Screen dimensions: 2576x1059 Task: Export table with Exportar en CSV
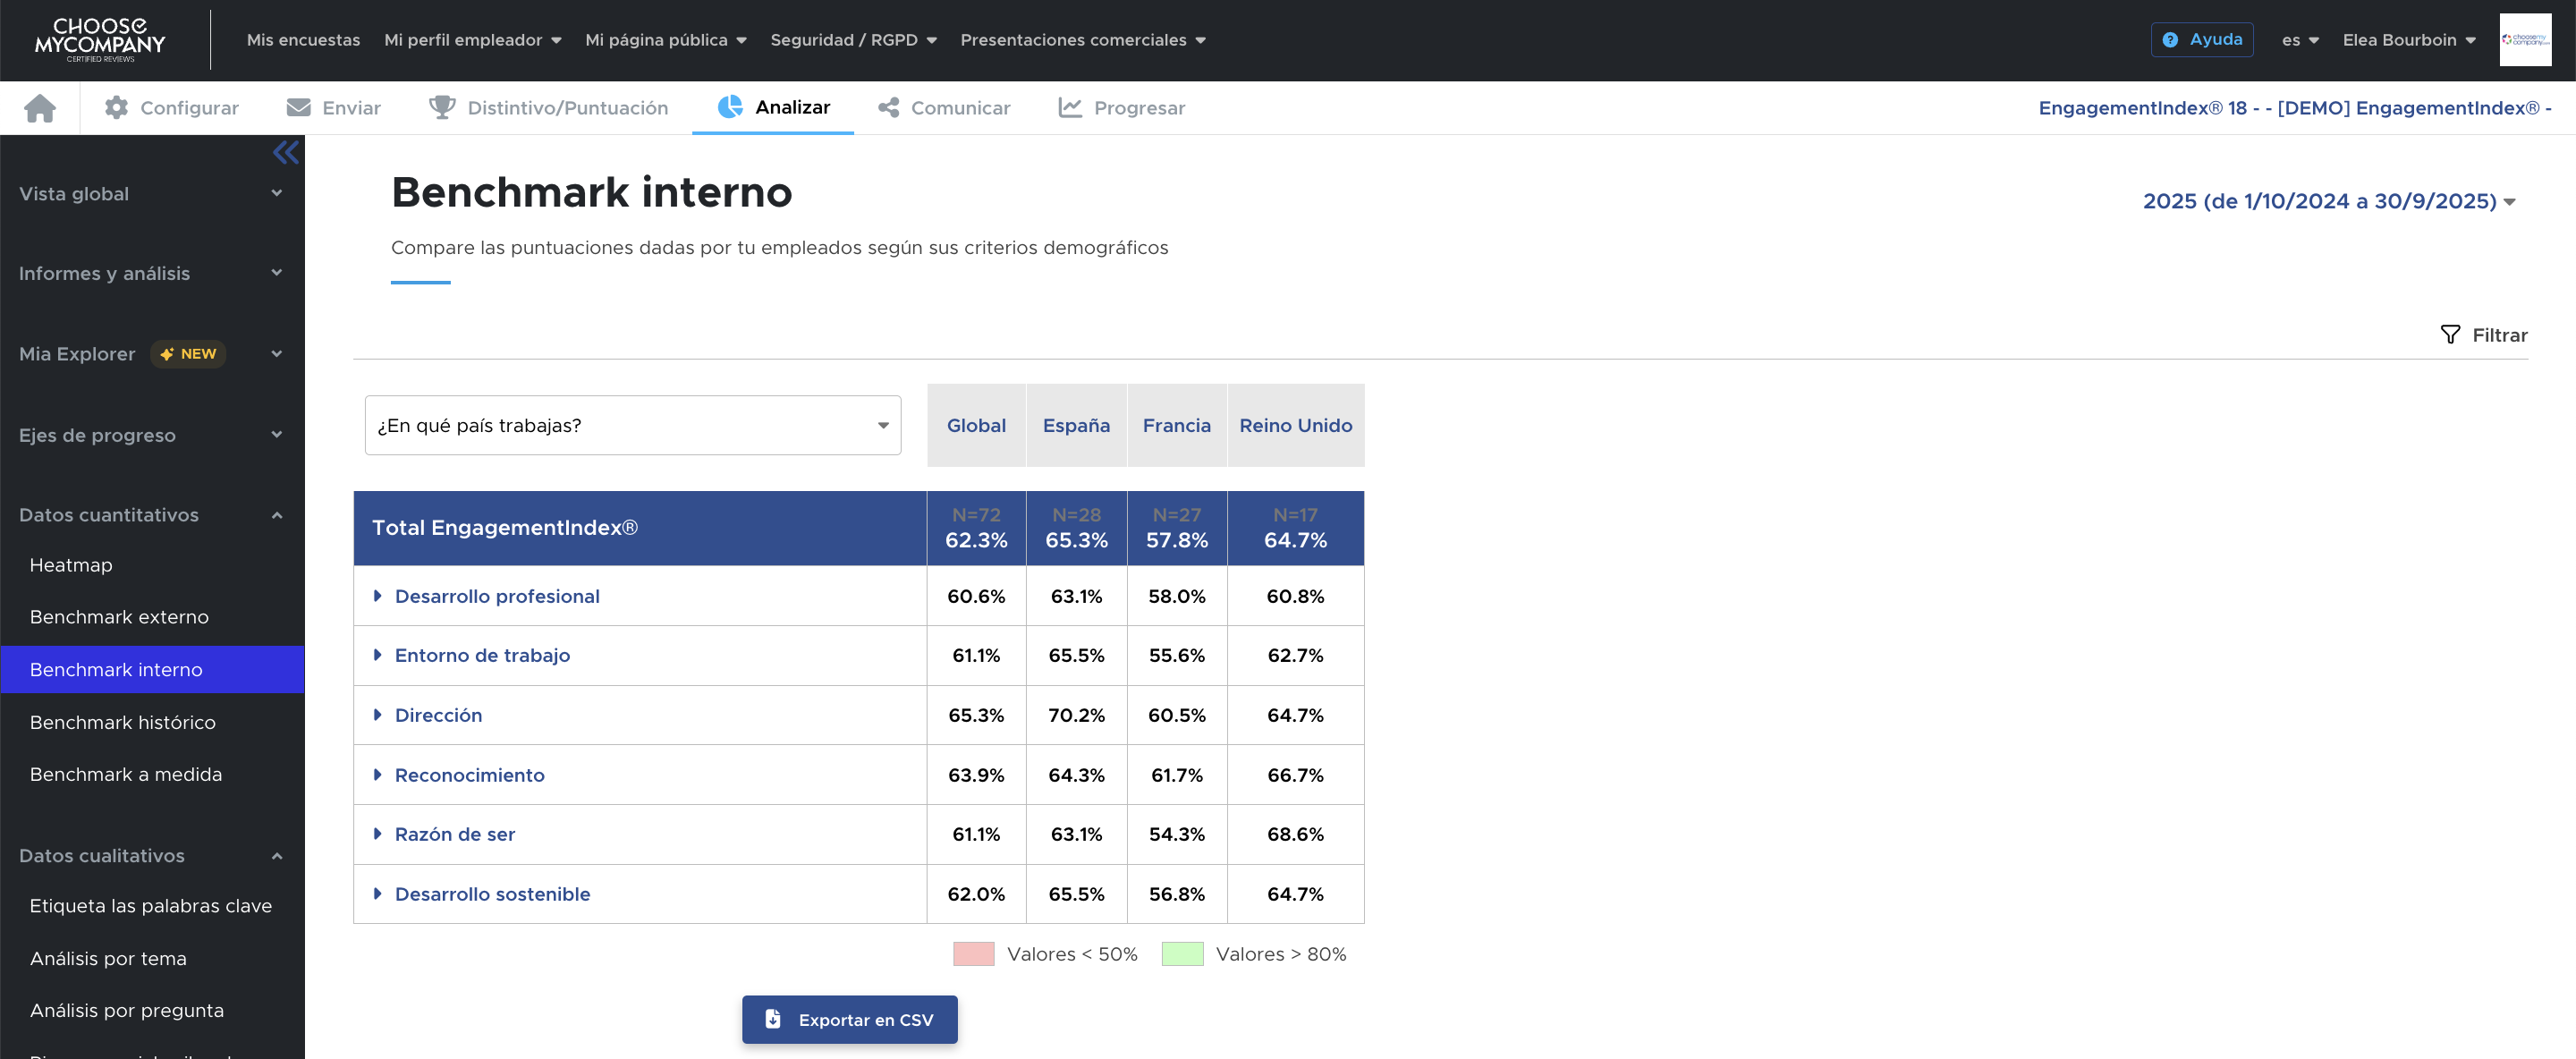pos(849,1019)
